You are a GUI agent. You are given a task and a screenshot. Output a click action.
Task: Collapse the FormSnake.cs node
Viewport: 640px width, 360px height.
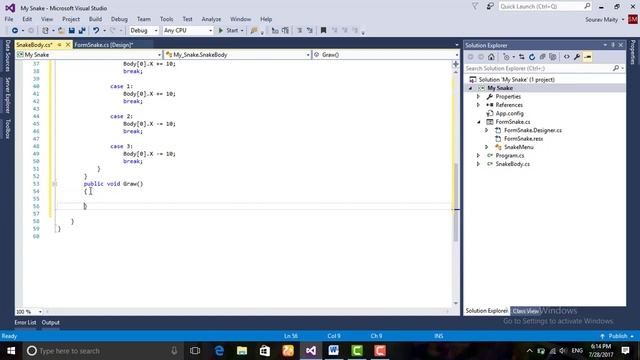coord(478,122)
